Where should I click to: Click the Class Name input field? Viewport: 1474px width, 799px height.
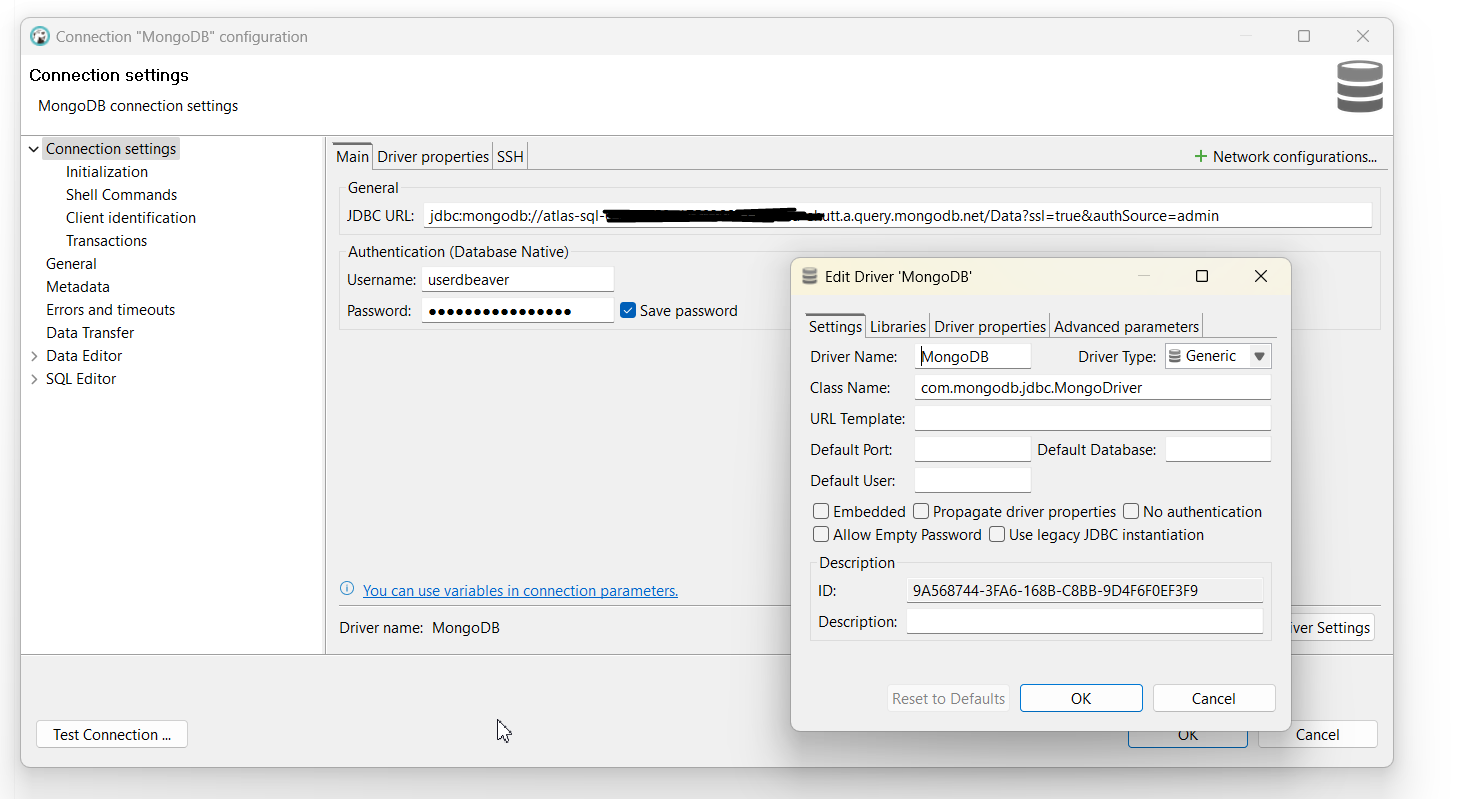[1092, 388]
